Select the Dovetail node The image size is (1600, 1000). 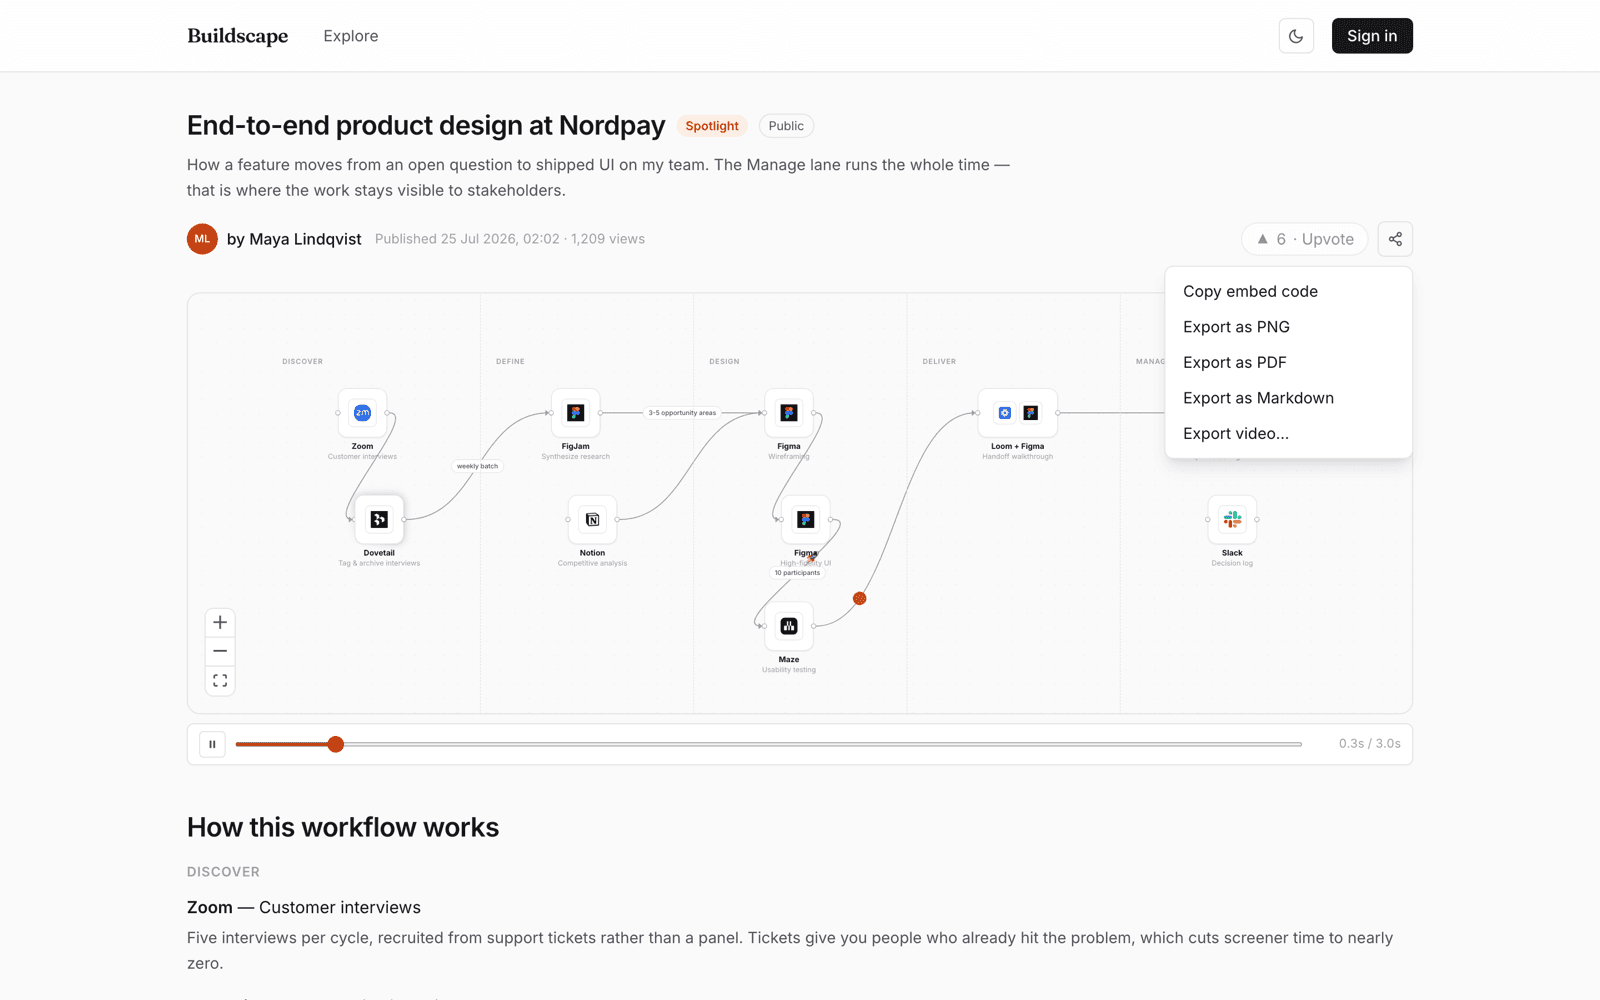click(x=379, y=519)
